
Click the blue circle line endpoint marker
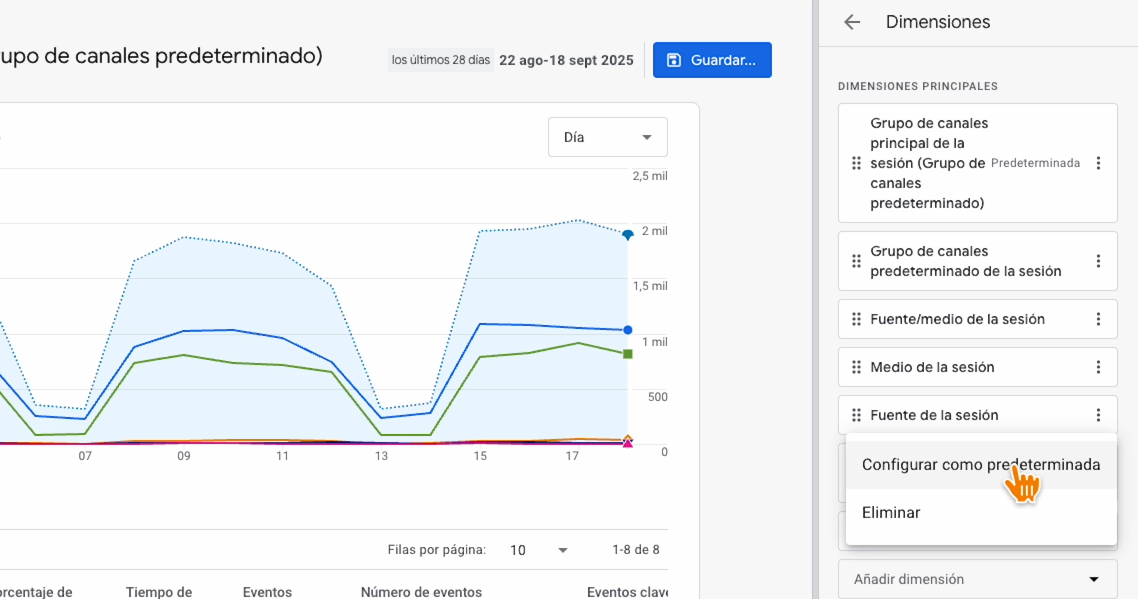pos(627,330)
